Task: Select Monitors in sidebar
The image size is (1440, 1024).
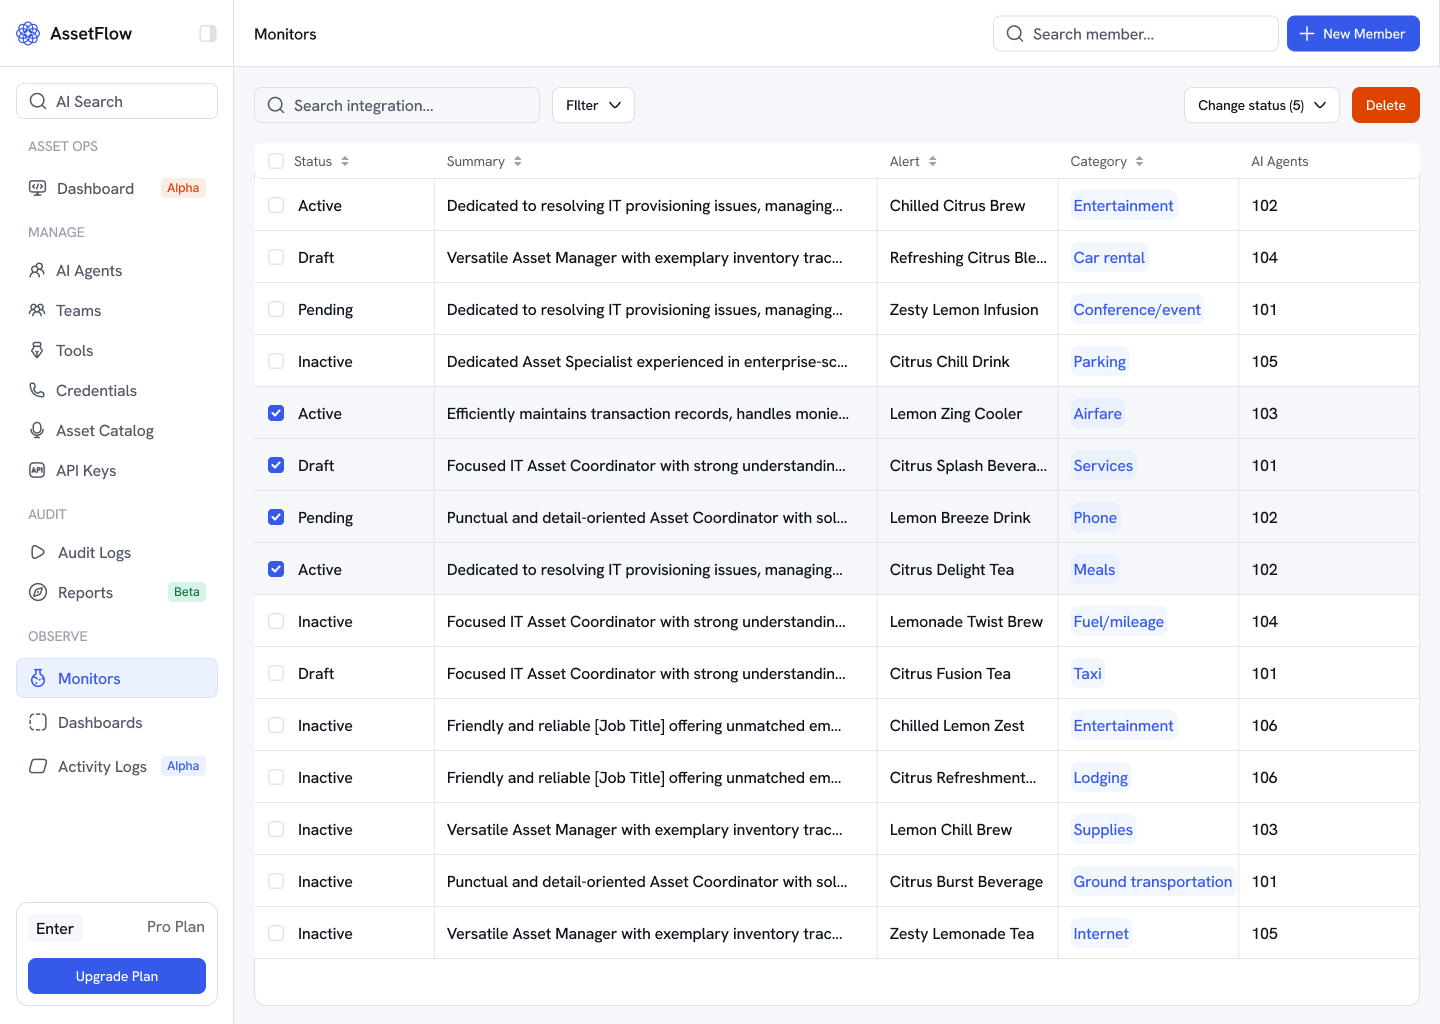Action: pos(117,678)
